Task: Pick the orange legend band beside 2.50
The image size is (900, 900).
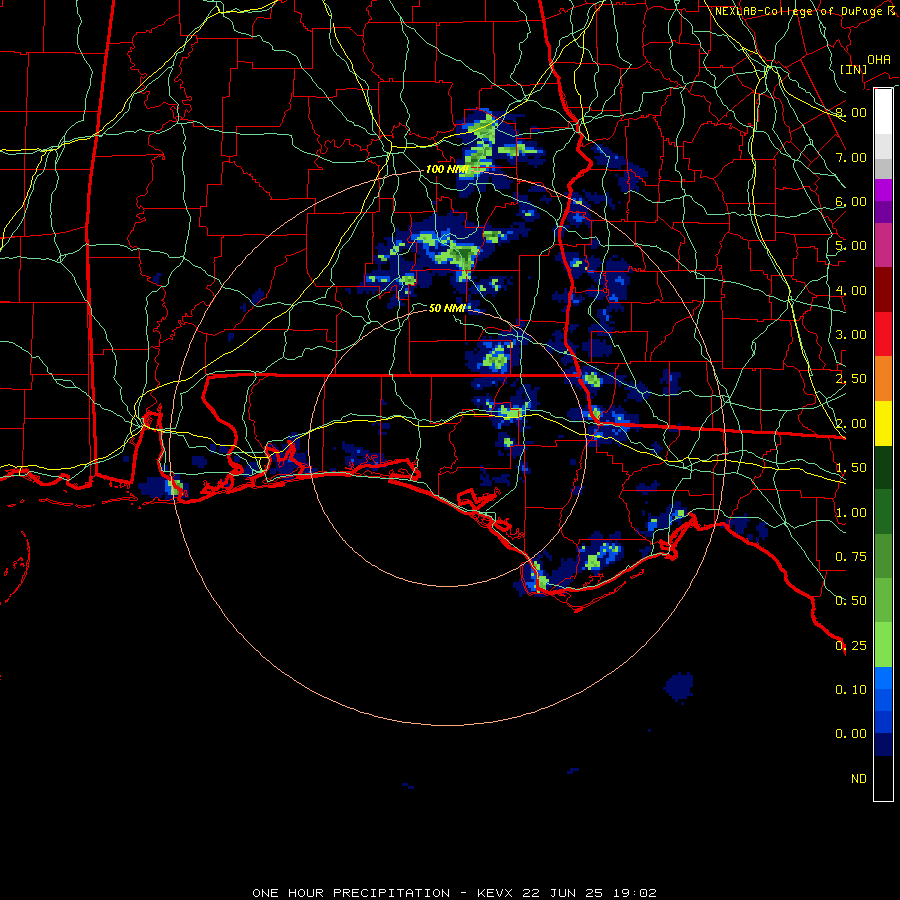Action: pyautogui.click(x=883, y=379)
